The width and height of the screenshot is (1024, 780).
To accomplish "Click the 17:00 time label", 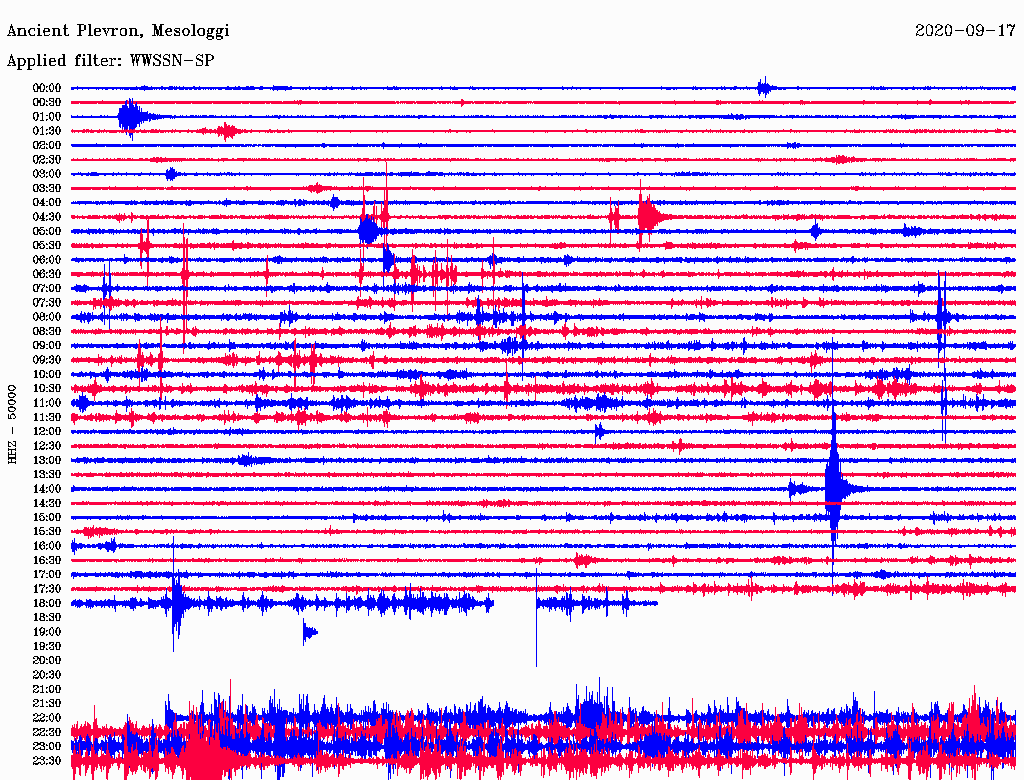I will [x=47, y=575].
